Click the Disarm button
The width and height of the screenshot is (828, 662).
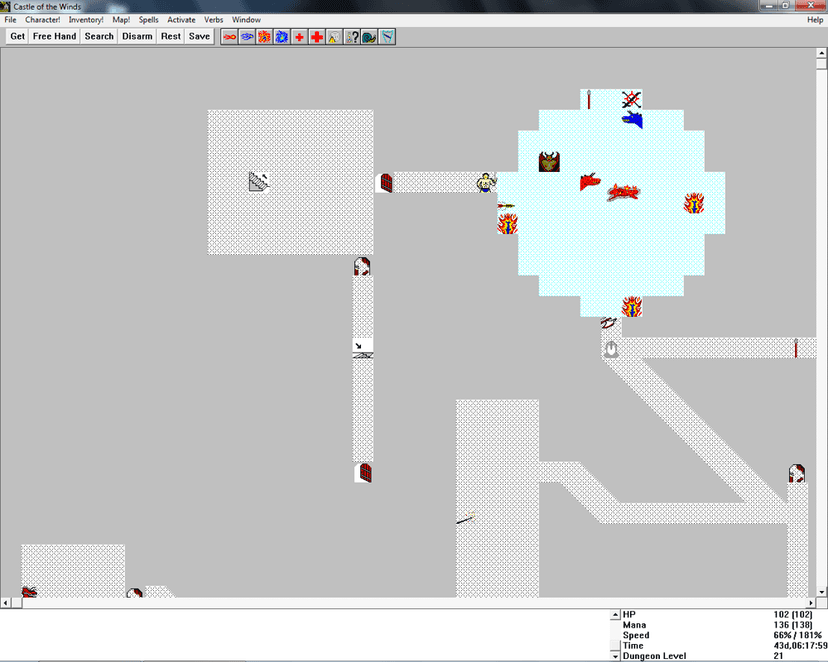pos(137,36)
